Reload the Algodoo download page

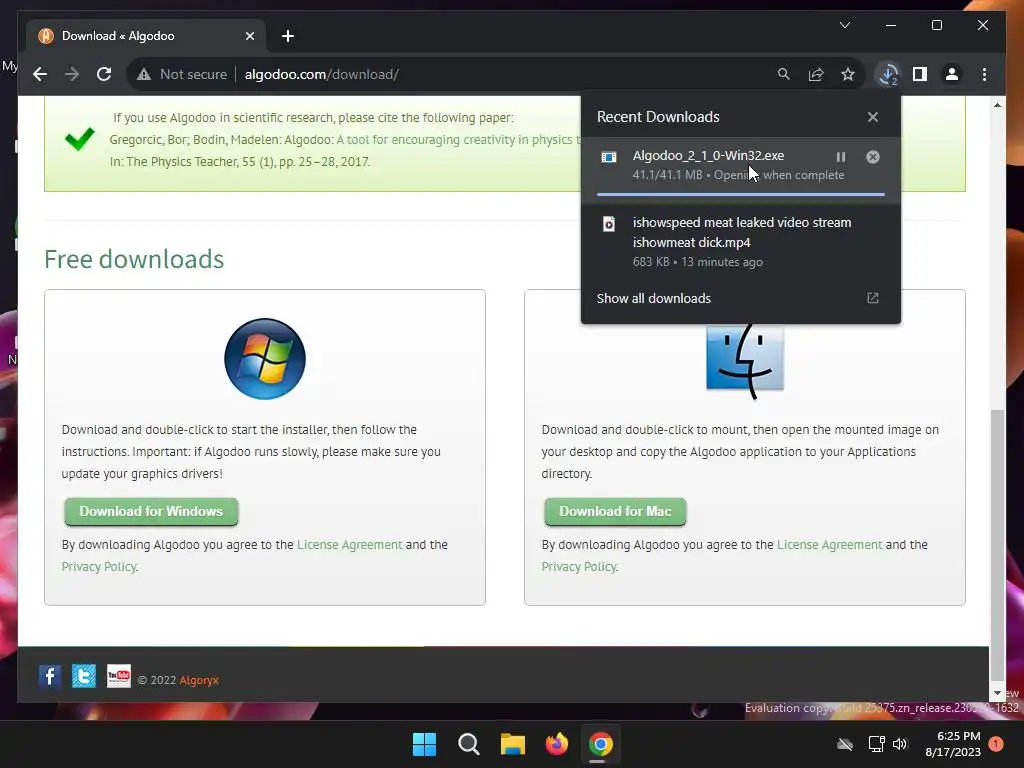tap(104, 74)
